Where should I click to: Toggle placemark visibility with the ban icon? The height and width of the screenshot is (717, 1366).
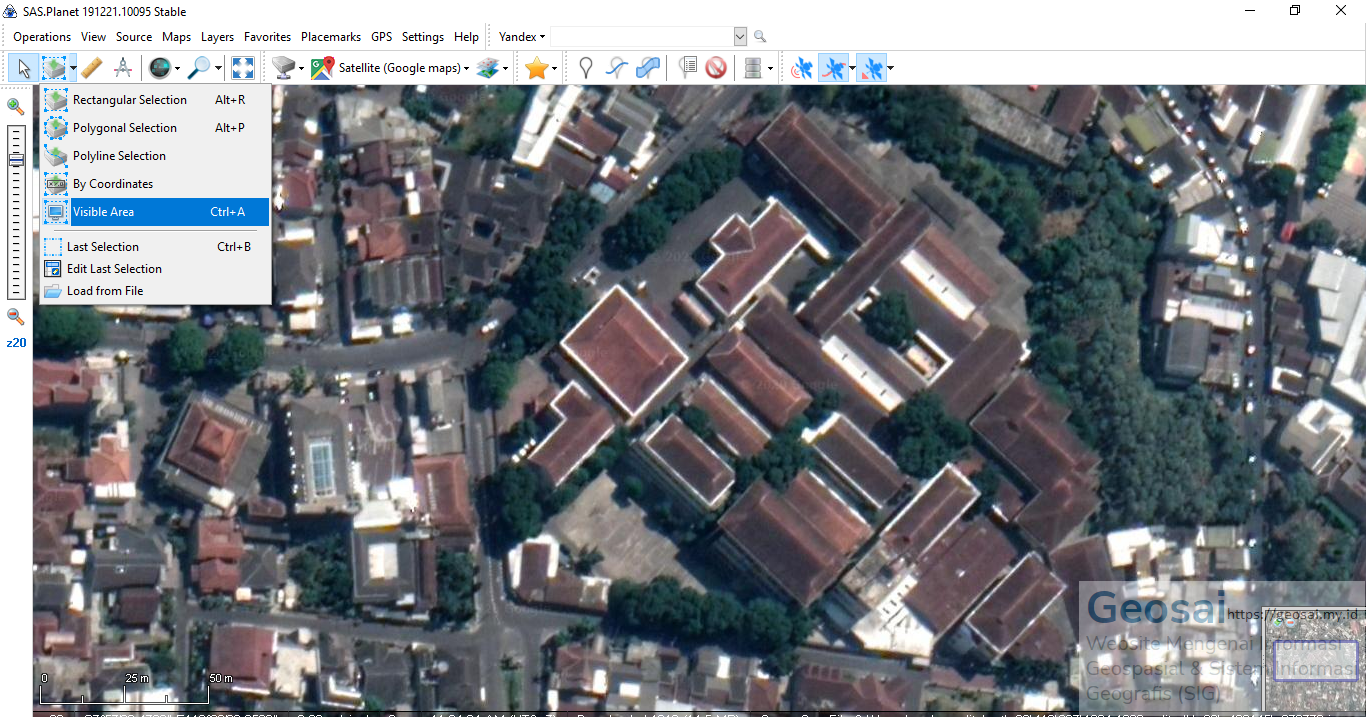click(716, 67)
